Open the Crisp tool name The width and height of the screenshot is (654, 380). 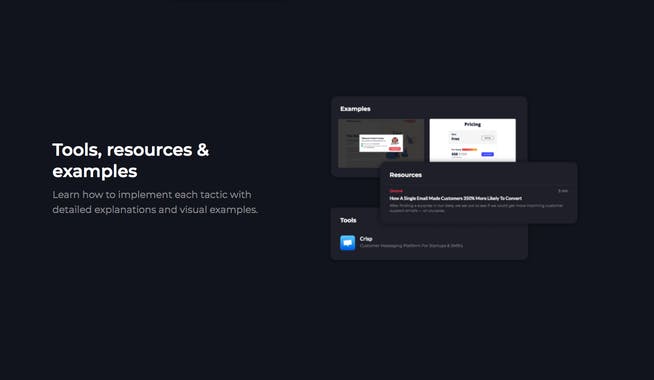pos(366,239)
